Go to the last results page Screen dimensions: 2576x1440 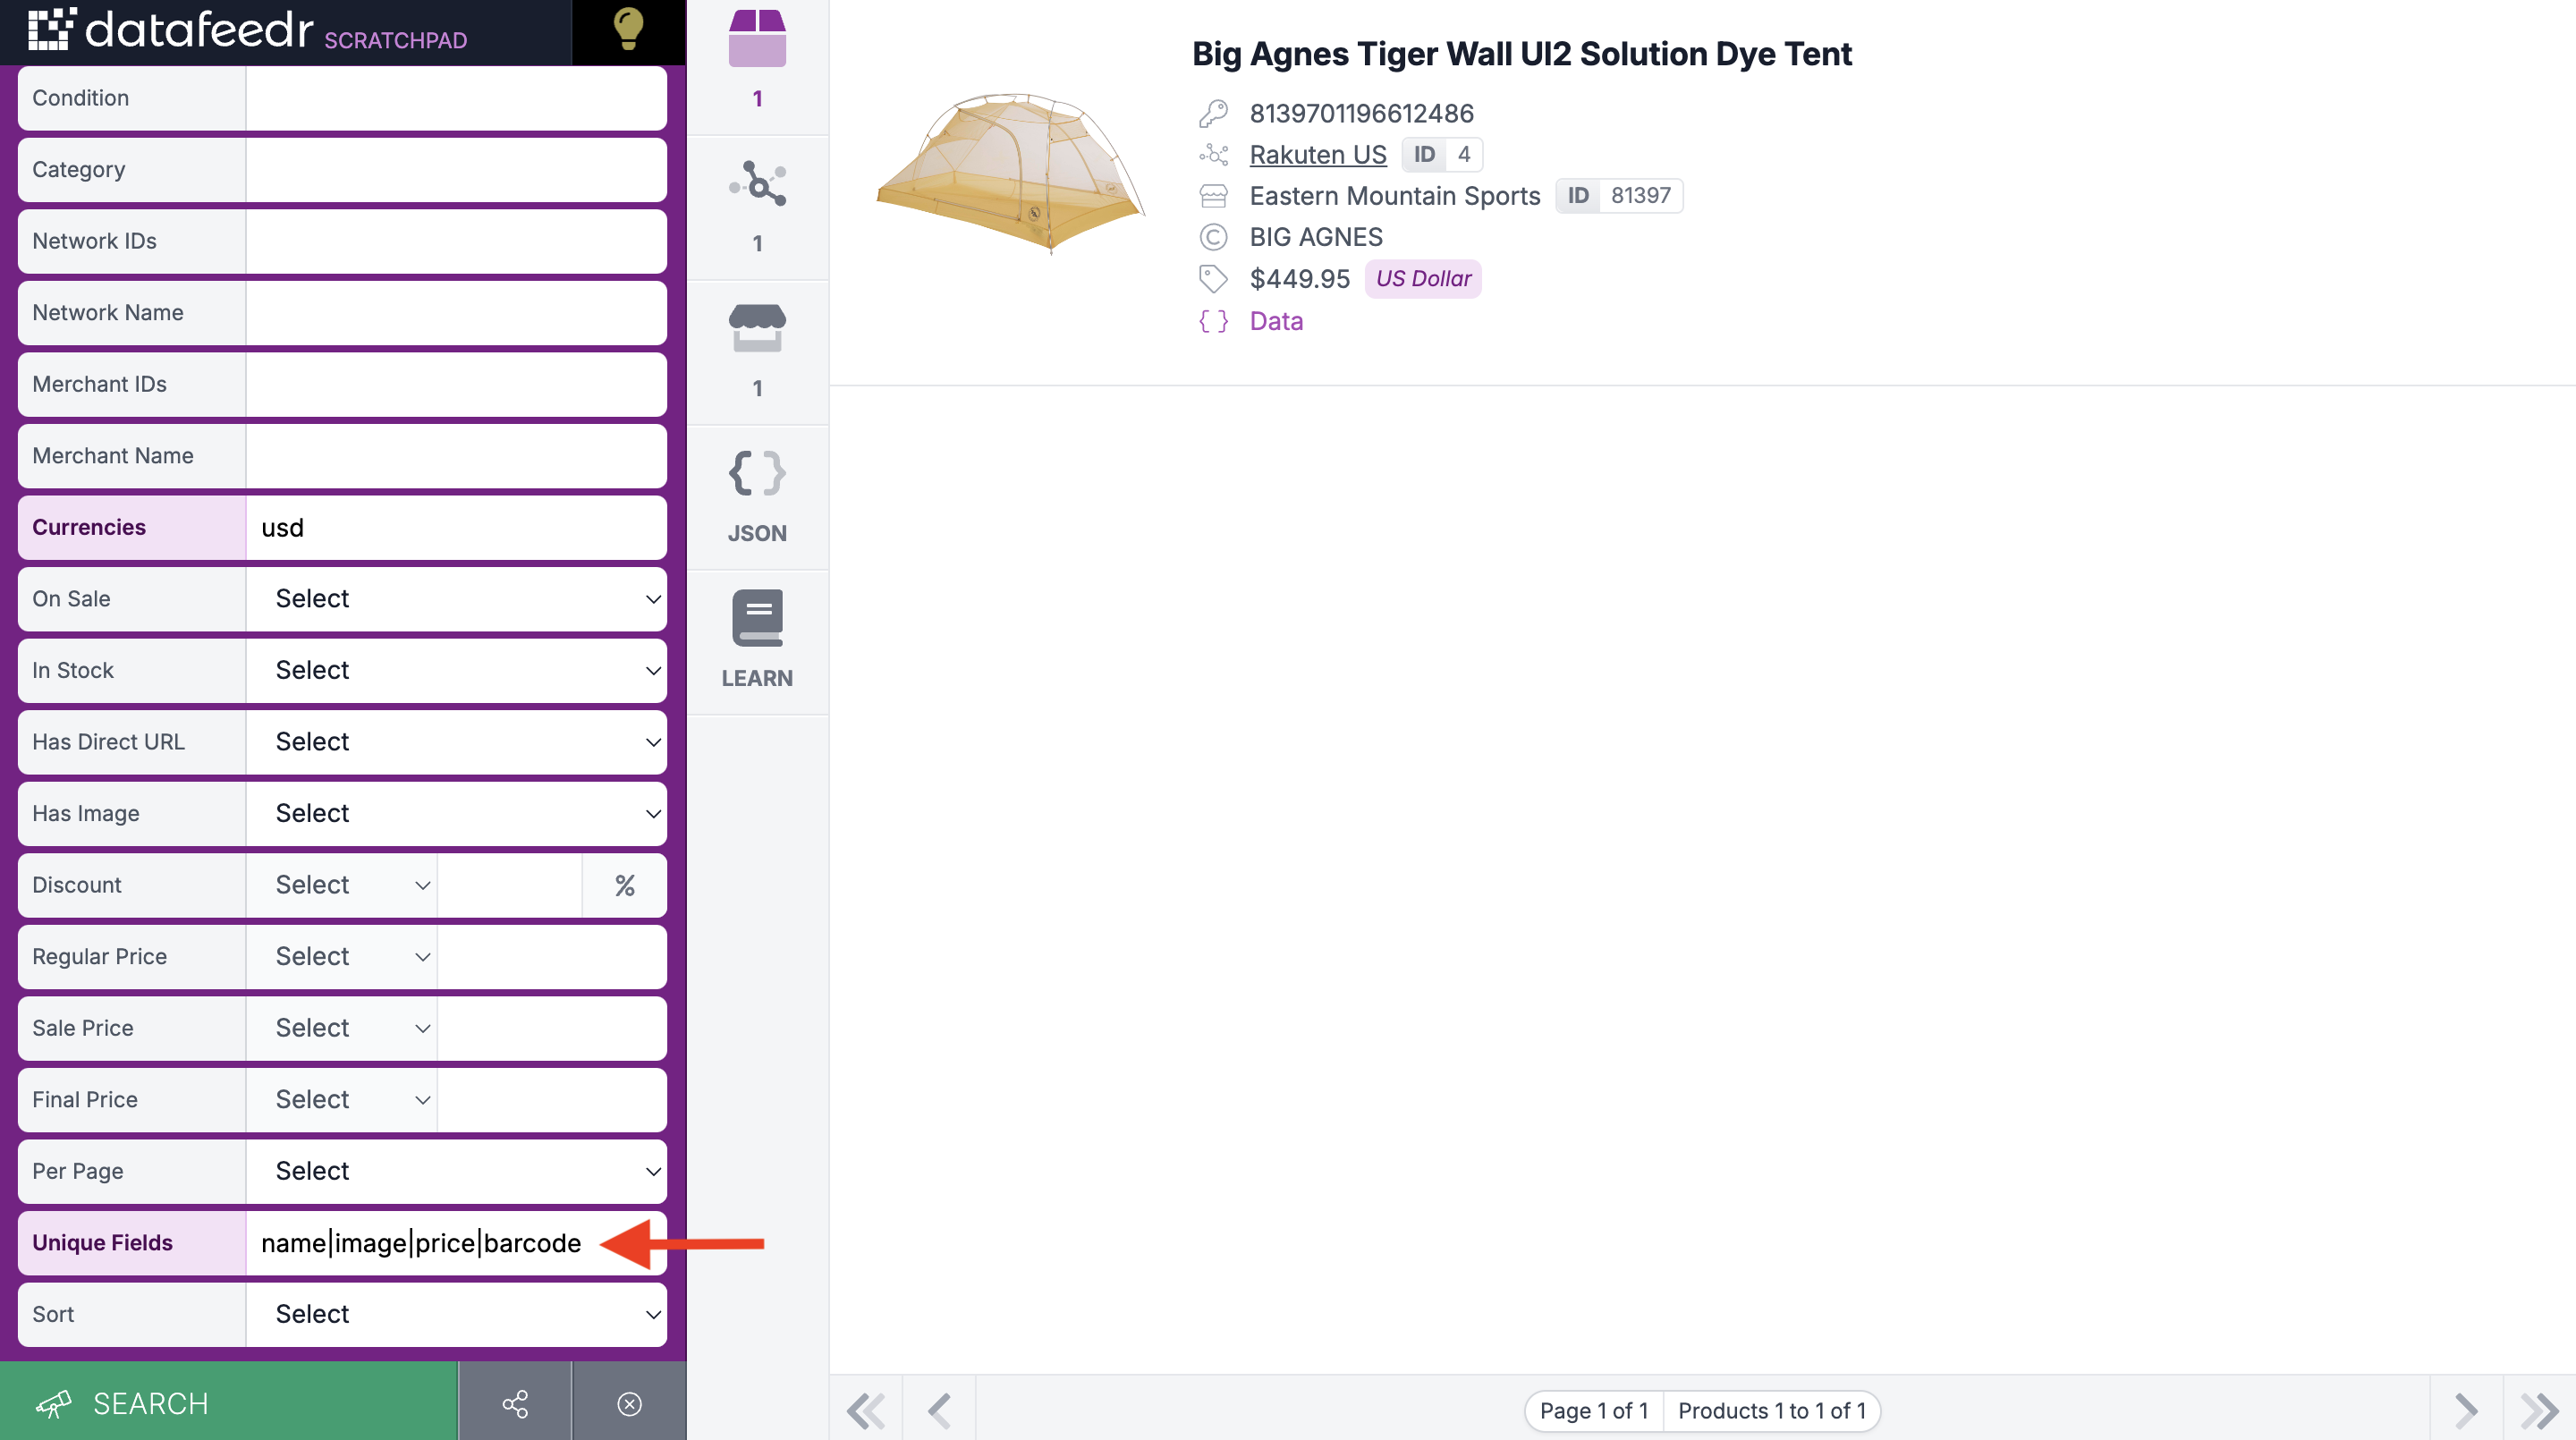coord(2539,1410)
